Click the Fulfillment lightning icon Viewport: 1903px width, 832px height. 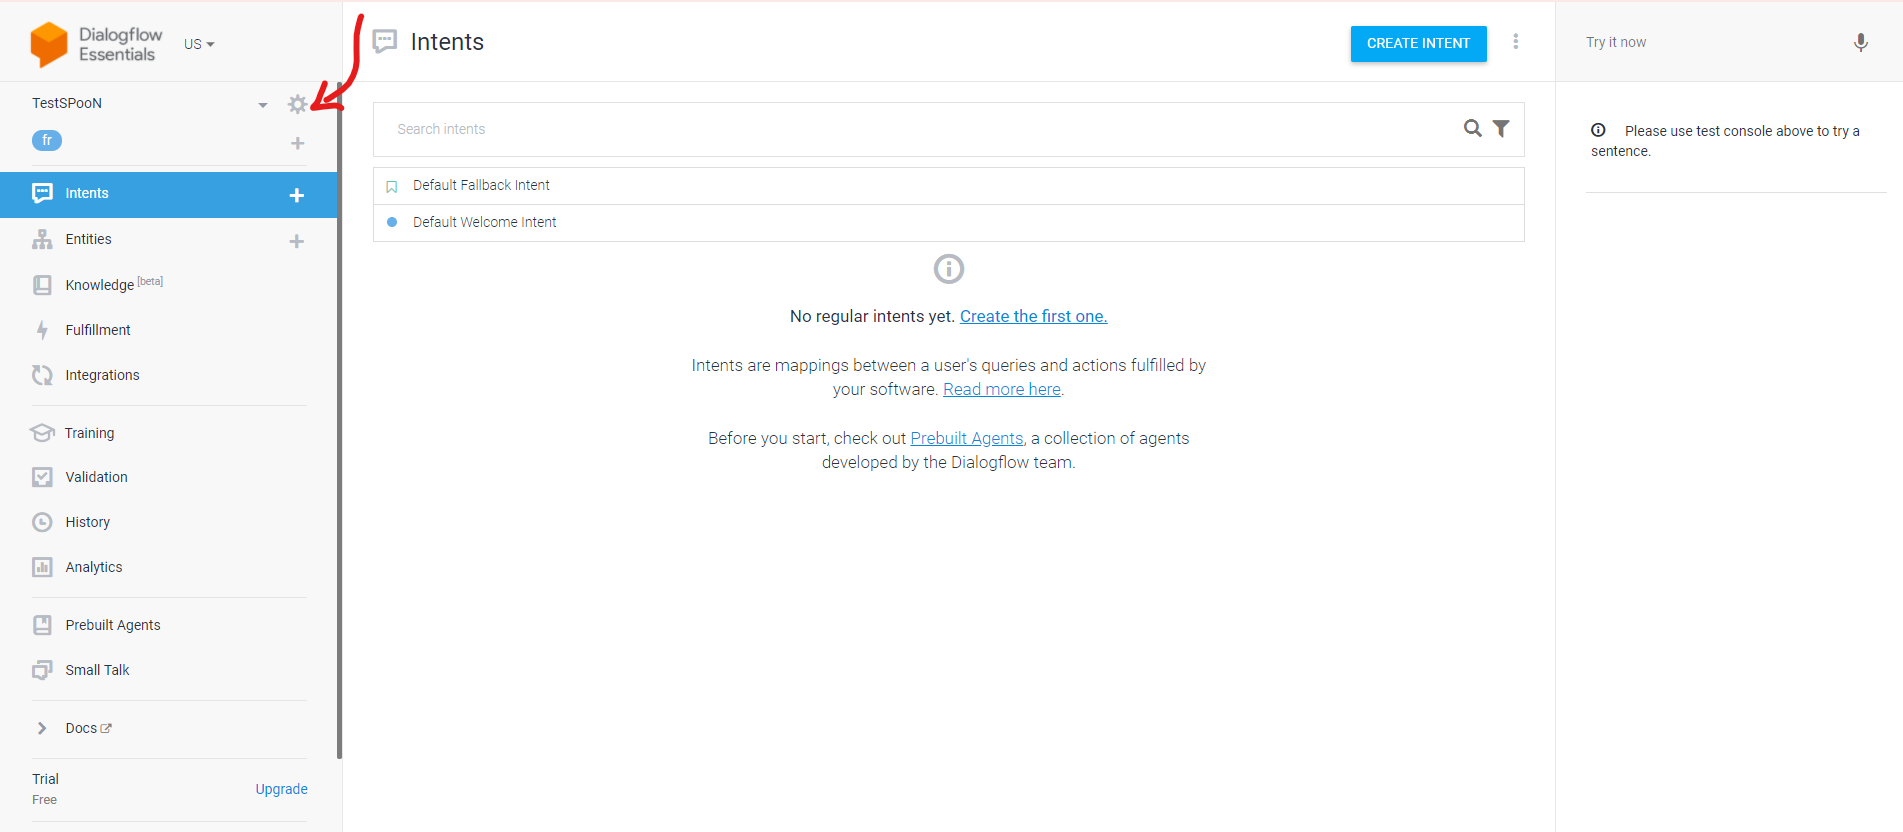click(x=42, y=330)
